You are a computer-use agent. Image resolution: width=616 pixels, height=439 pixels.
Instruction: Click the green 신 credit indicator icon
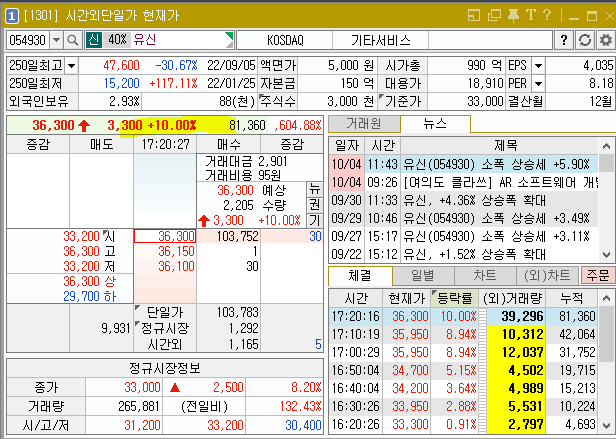[94, 40]
